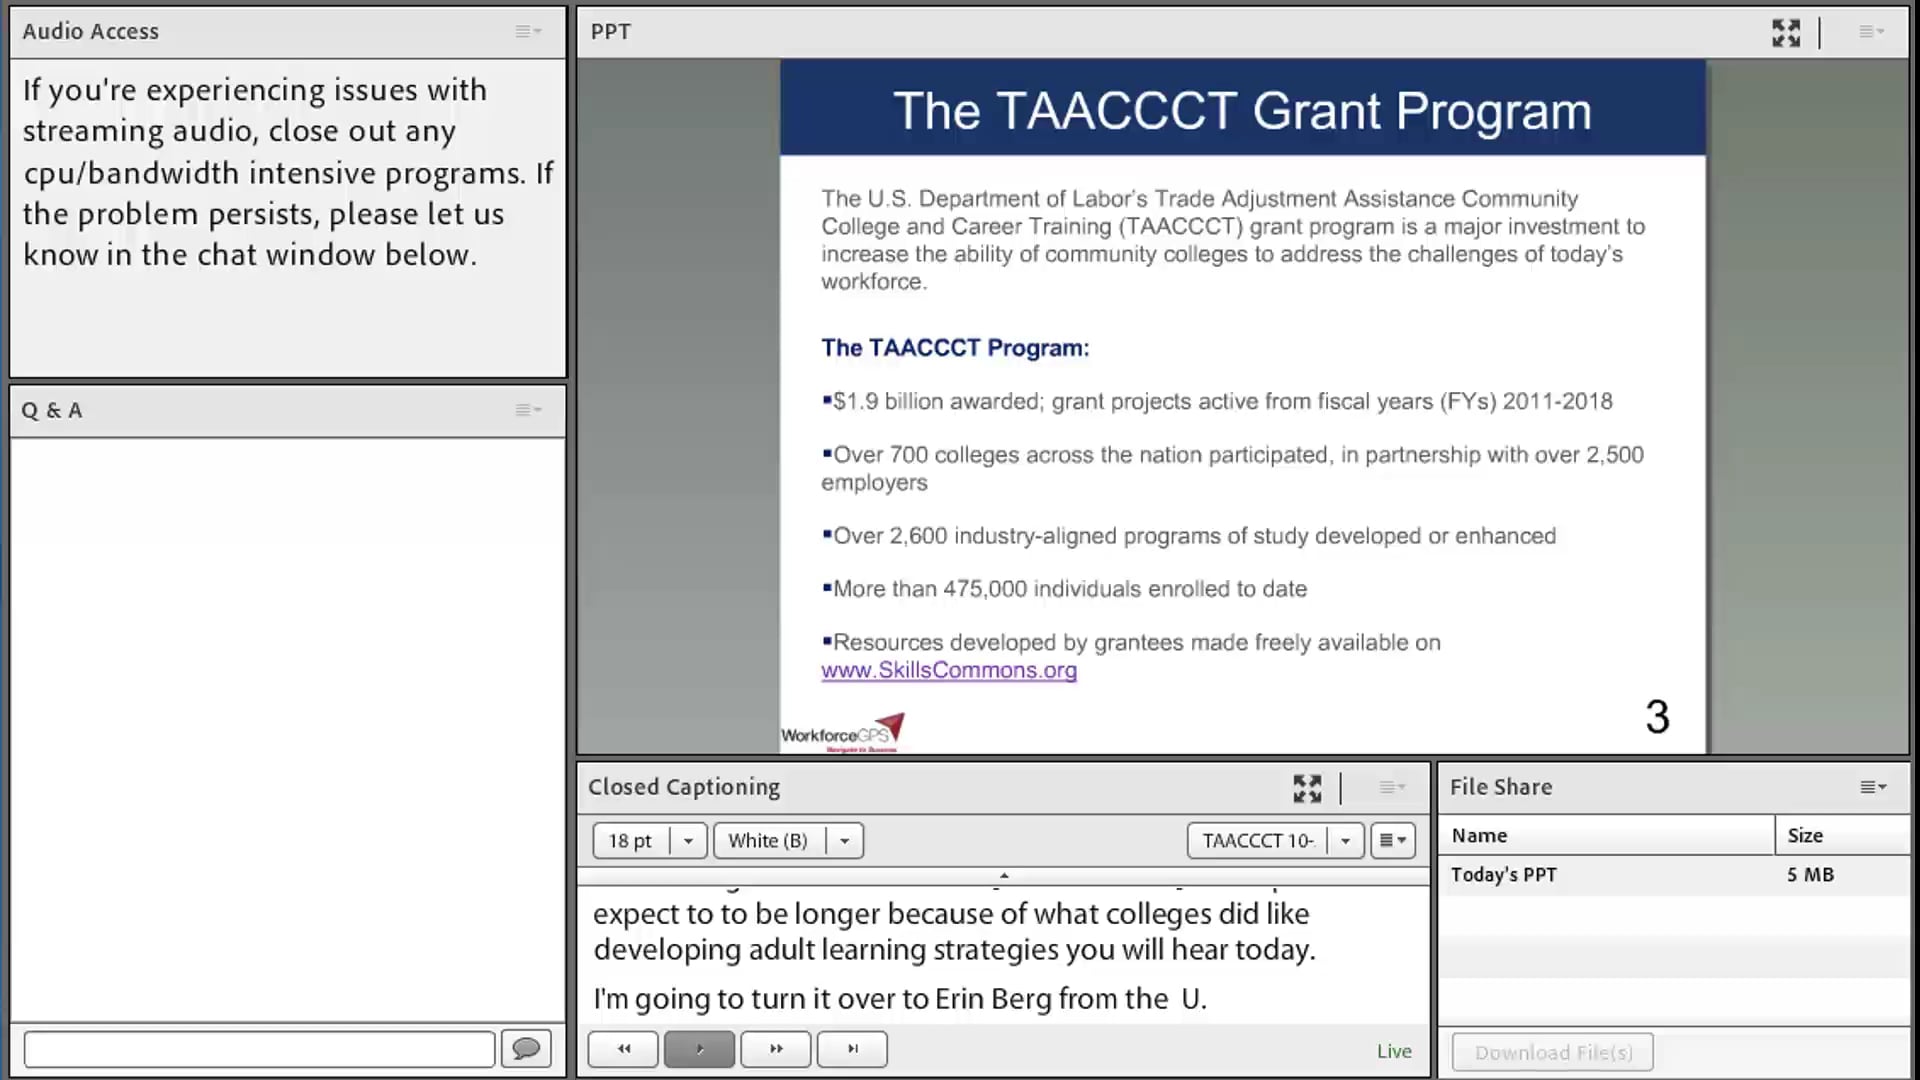Pause or play the caption stream
Image resolution: width=1920 pixels, height=1080 pixels.
(x=699, y=1049)
